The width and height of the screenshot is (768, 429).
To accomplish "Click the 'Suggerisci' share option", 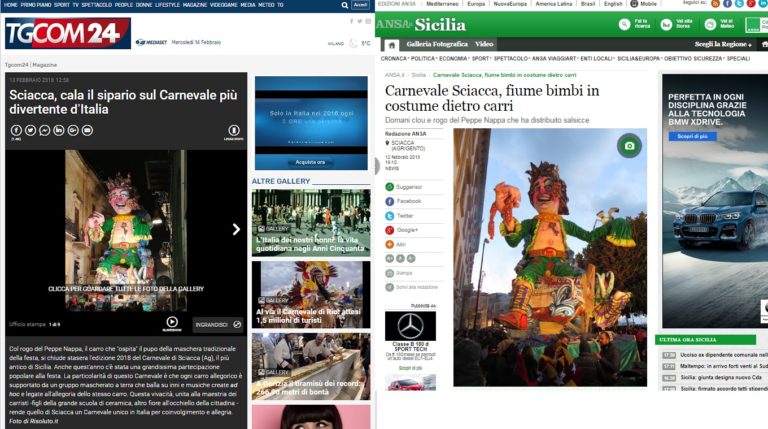I will [x=408, y=186].
